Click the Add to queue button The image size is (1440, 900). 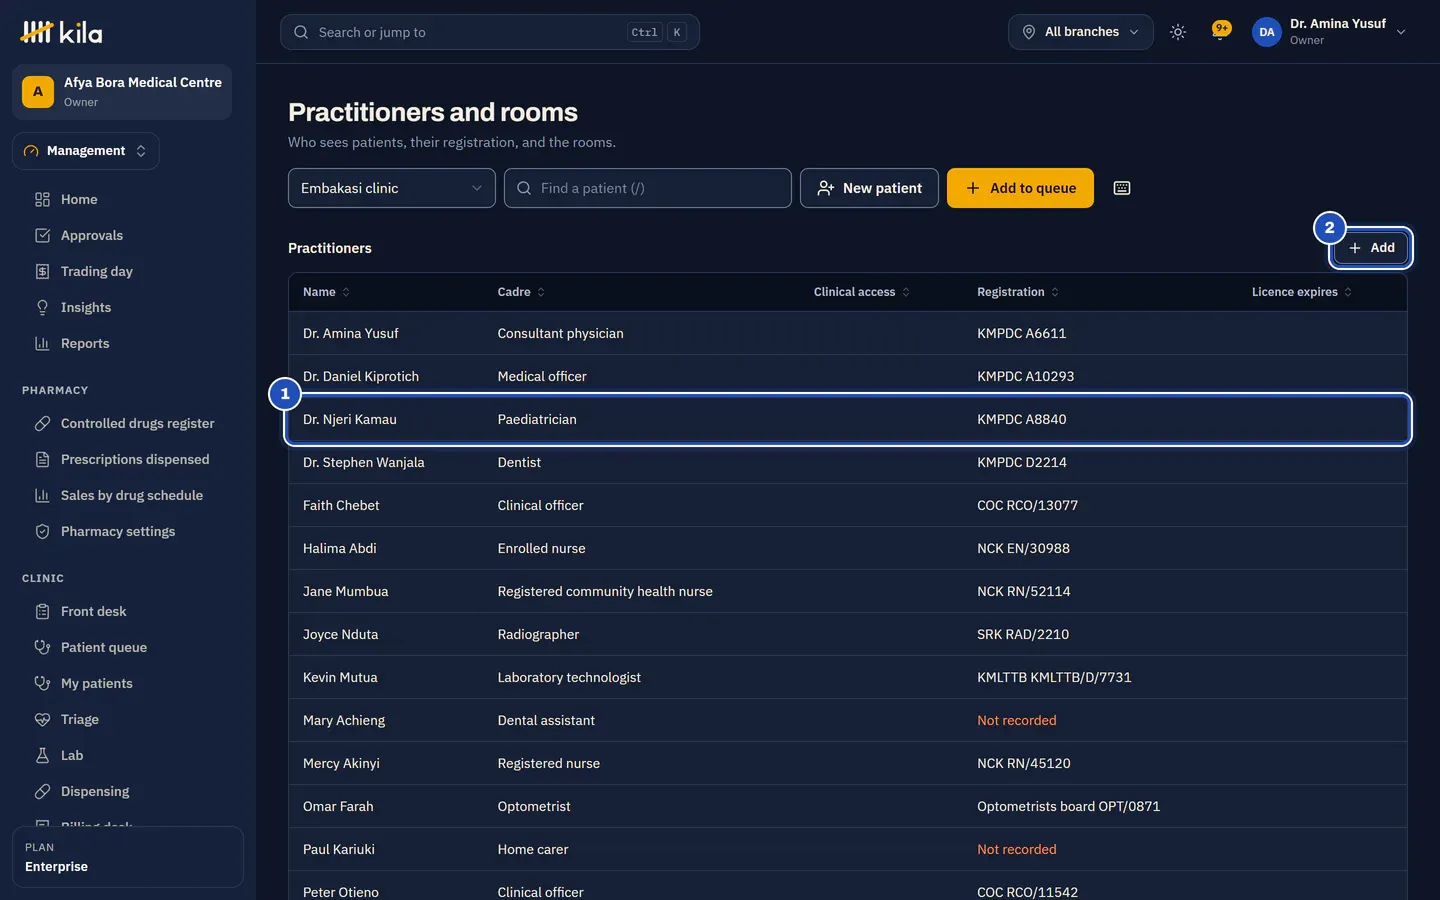point(1020,188)
